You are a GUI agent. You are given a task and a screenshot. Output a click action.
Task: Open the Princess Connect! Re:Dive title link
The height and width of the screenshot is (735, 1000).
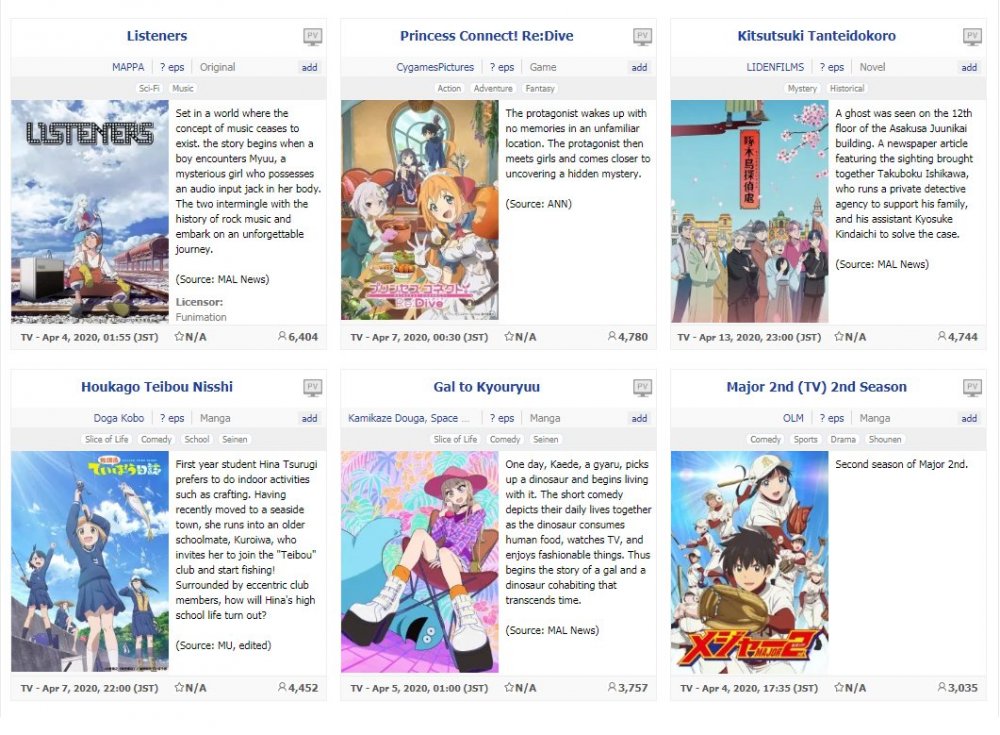[487, 36]
